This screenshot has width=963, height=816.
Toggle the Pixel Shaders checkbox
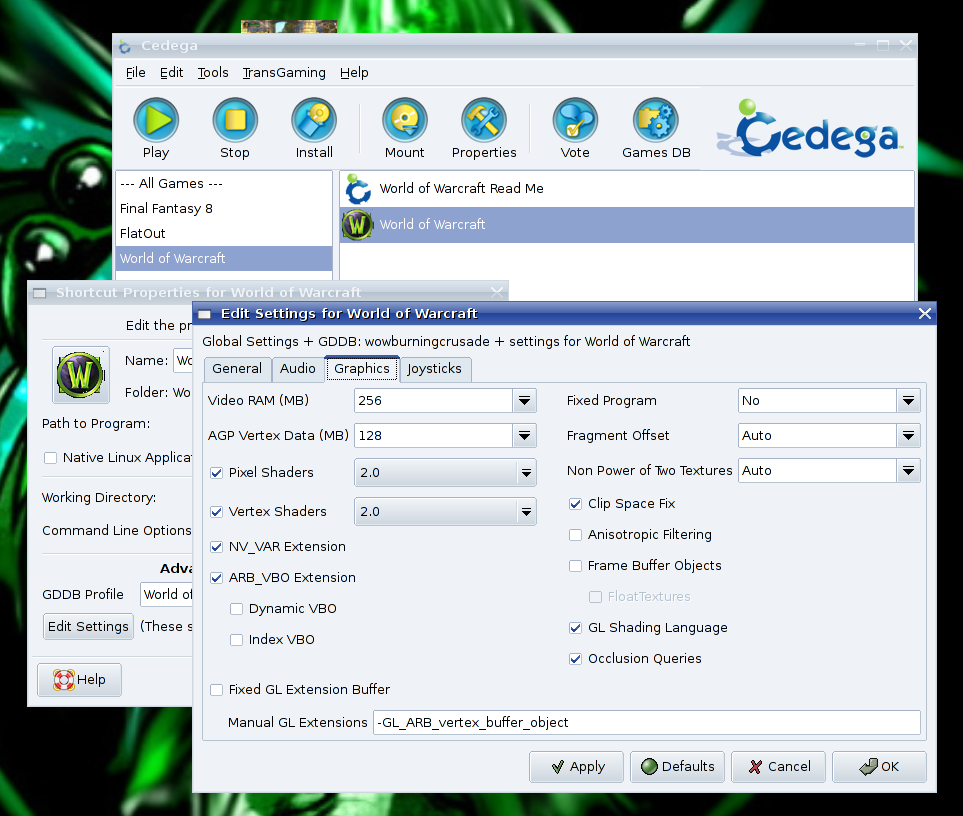click(x=216, y=473)
